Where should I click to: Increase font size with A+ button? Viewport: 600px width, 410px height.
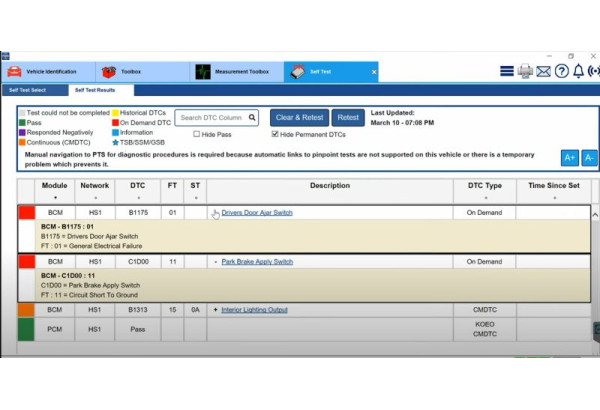tap(569, 158)
